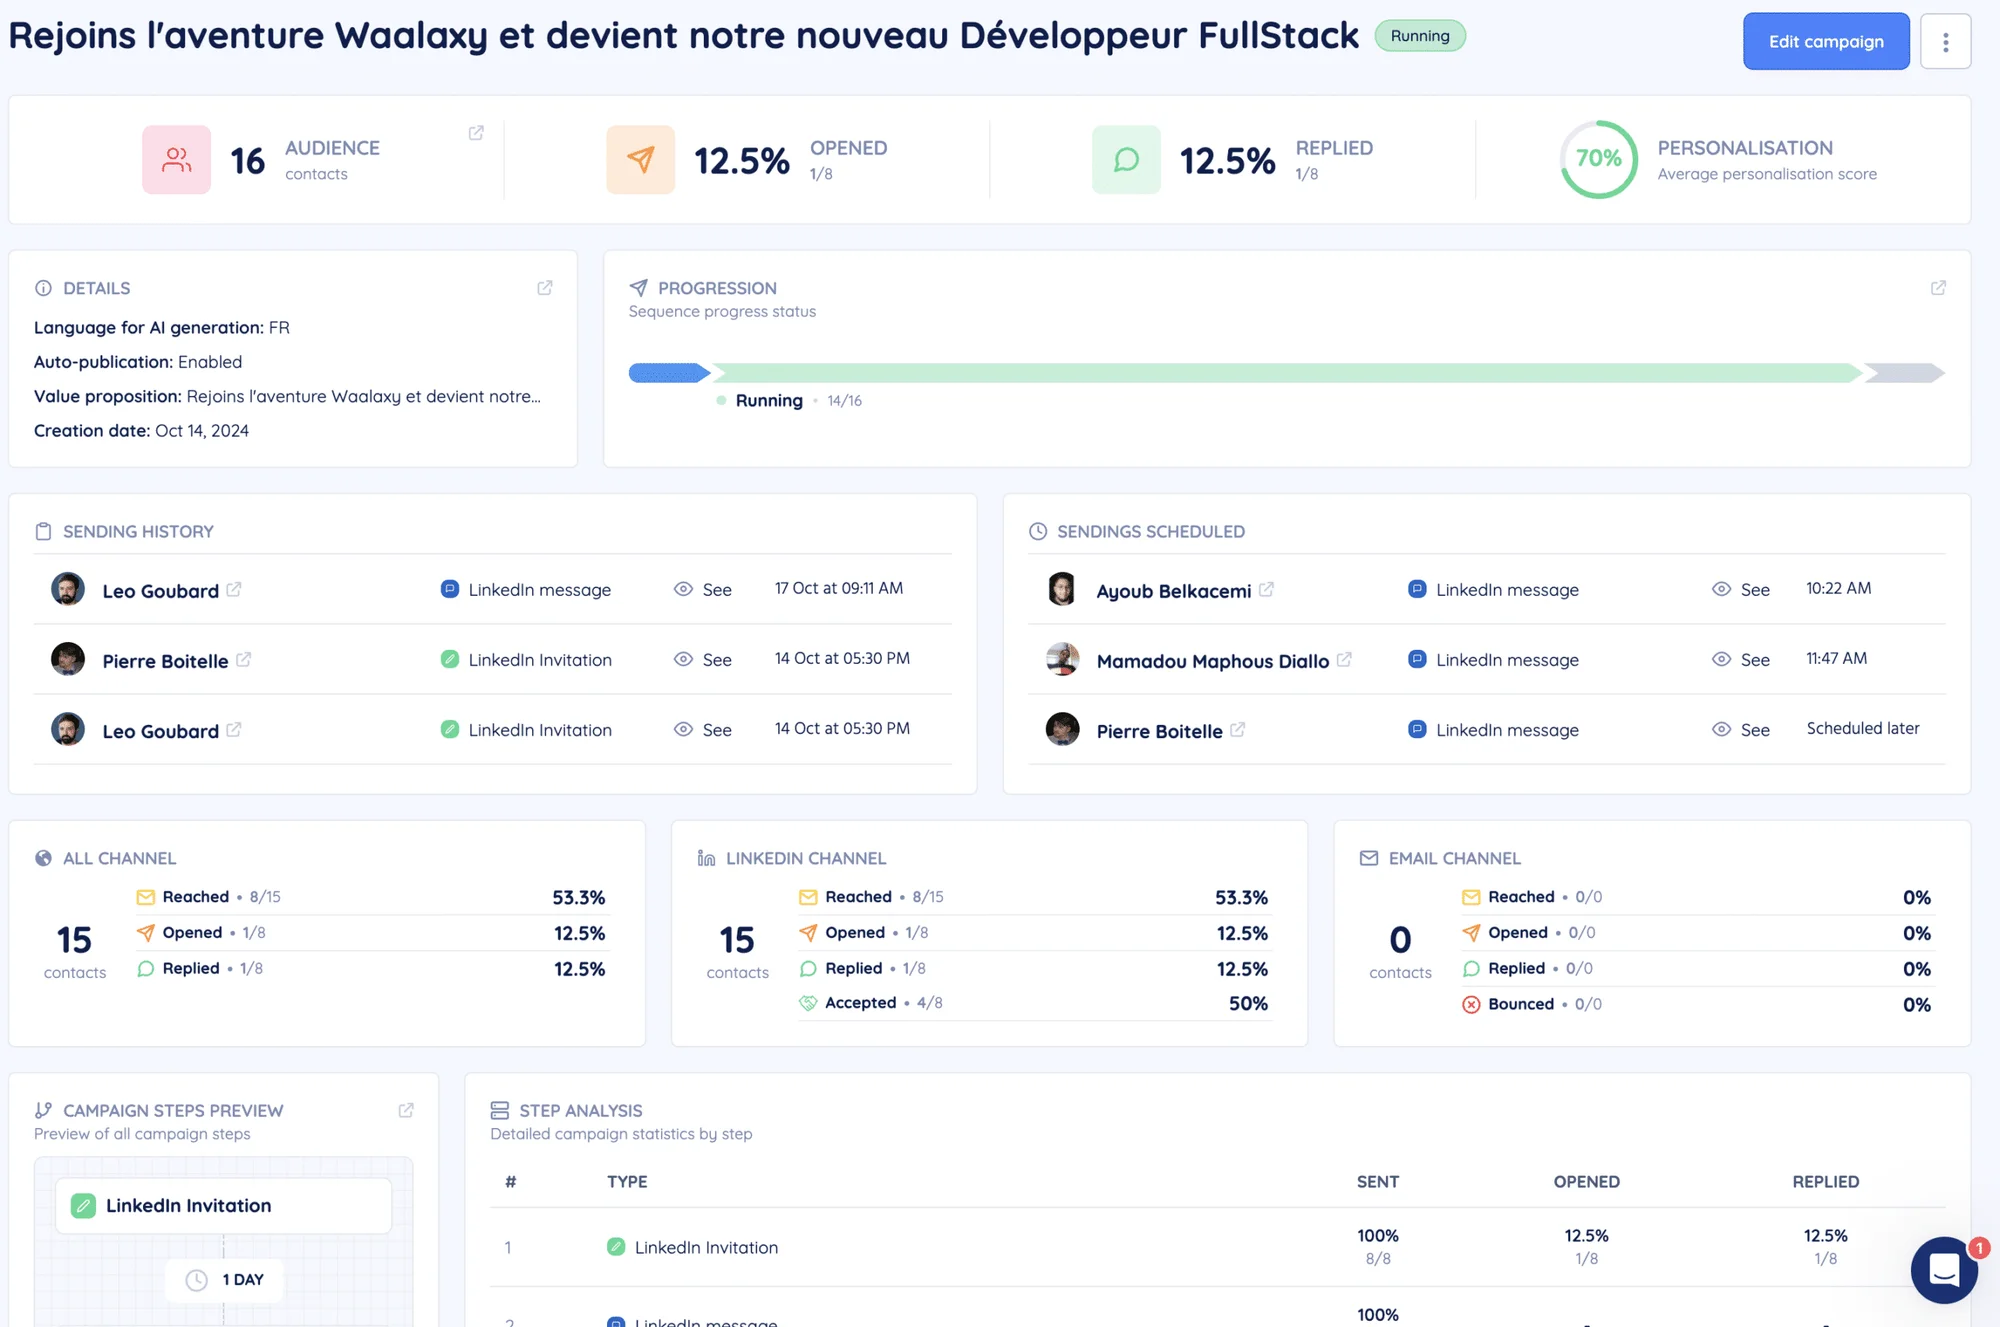2000x1327 pixels.
Task: Click the orange Opened paper-plane icon
Action: pos(640,159)
